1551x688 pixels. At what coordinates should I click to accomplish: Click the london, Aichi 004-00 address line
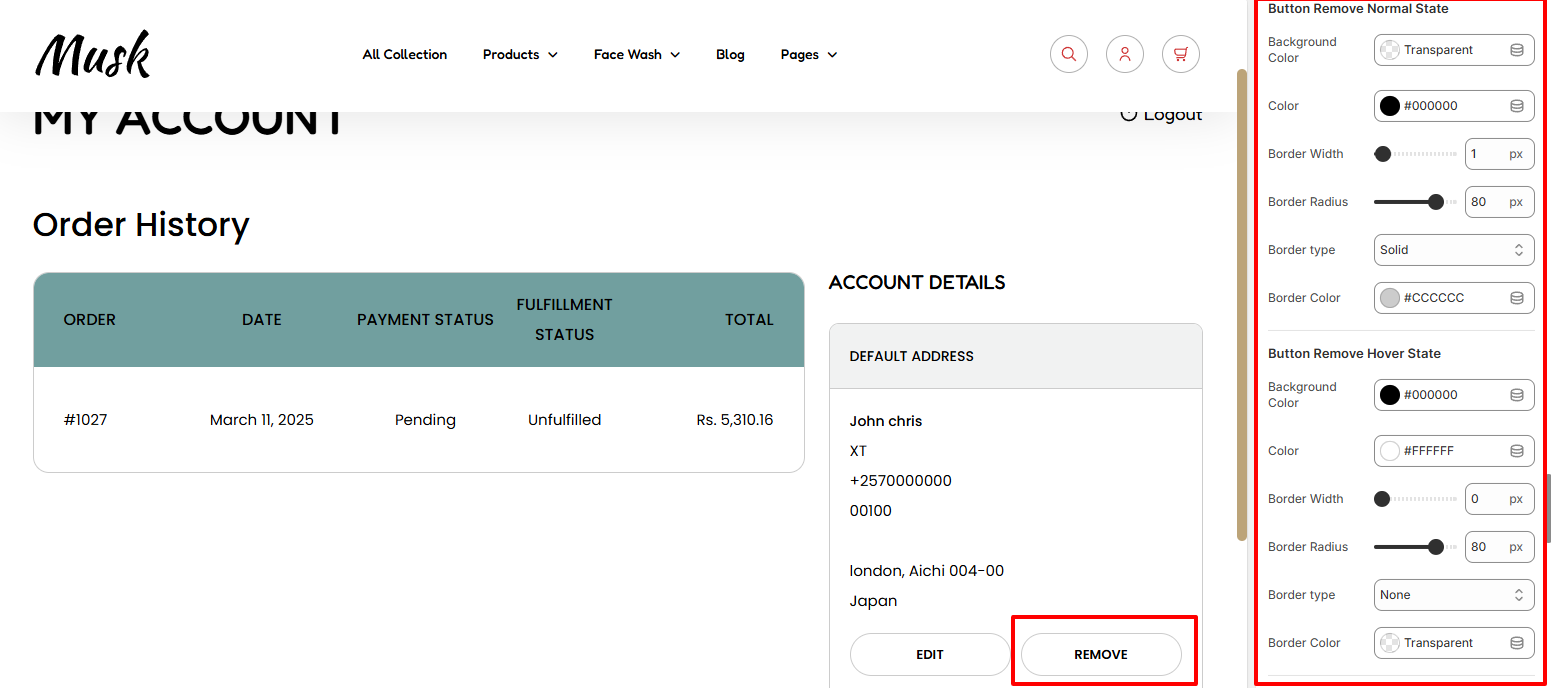click(927, 571)
